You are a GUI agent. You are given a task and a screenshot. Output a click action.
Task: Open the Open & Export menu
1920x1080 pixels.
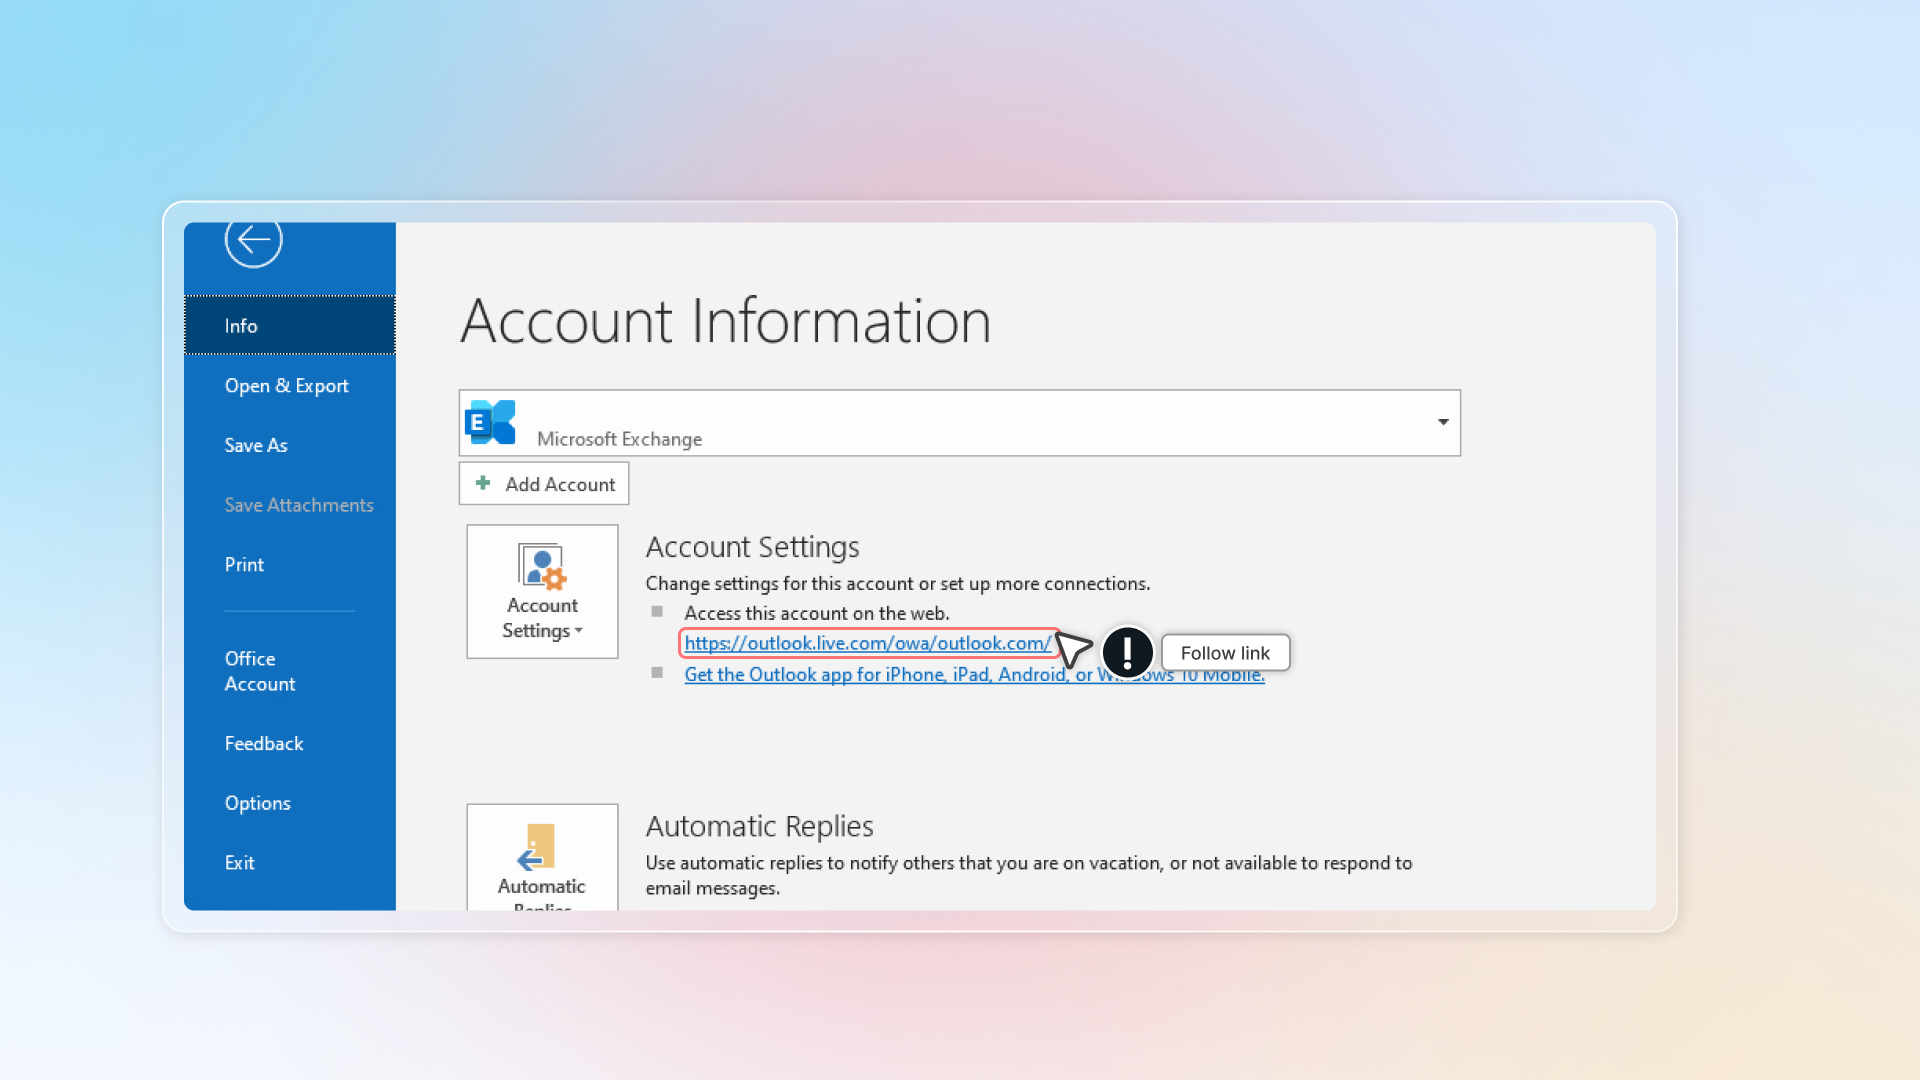pyautogui.click(x=286, y=386)
